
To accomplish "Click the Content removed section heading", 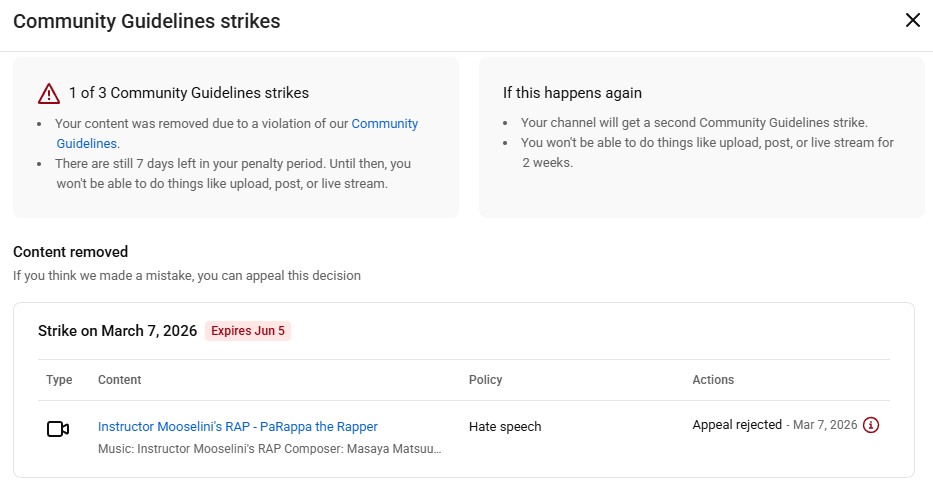I will click(70, 252).
